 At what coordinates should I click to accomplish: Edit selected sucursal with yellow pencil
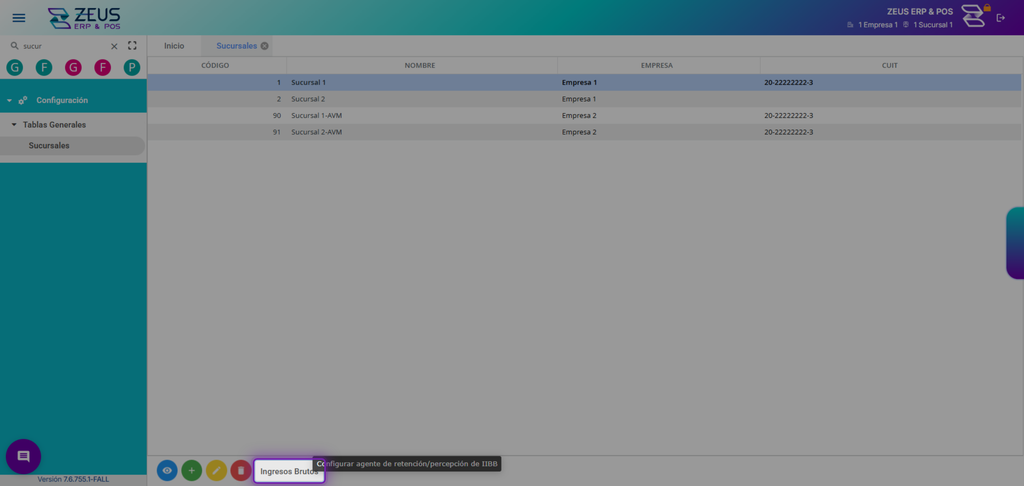[216, 470]
